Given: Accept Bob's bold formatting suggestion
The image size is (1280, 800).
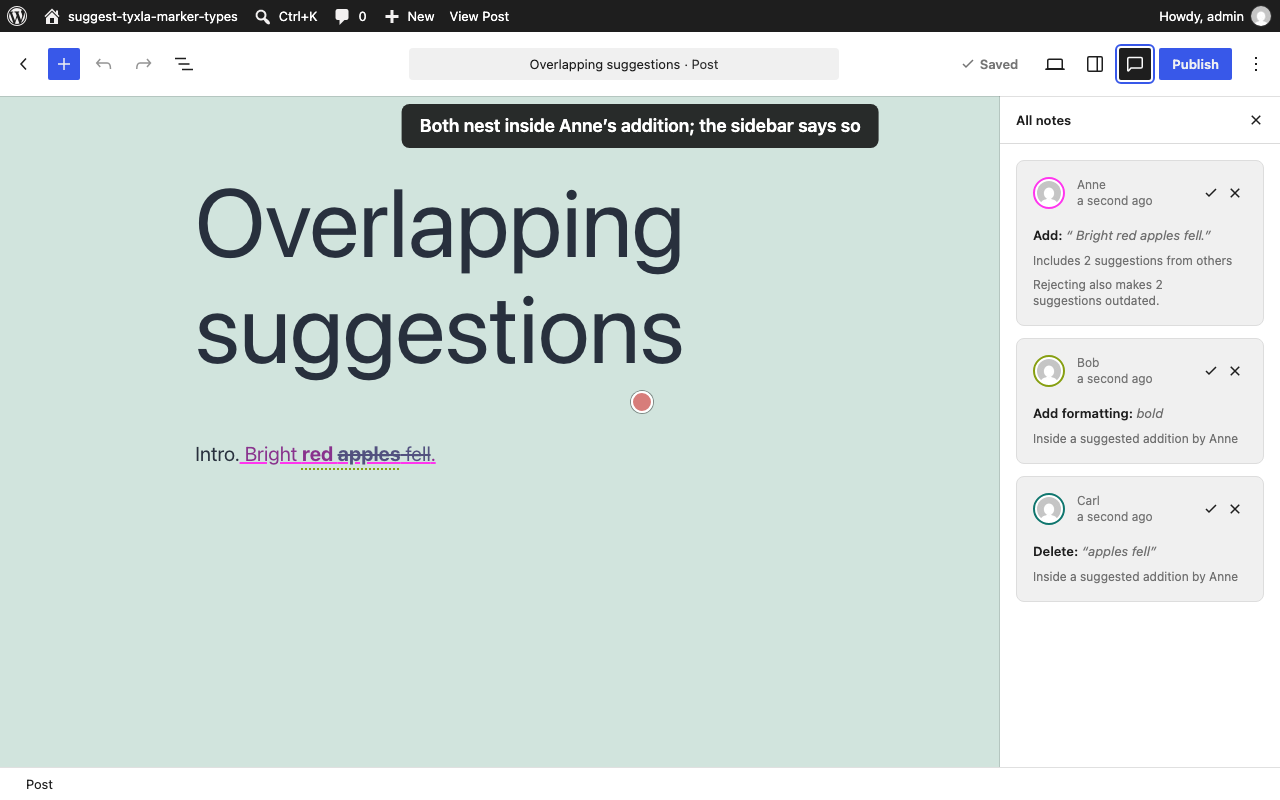Looking at the screenshot, I should click(1211, 371).
